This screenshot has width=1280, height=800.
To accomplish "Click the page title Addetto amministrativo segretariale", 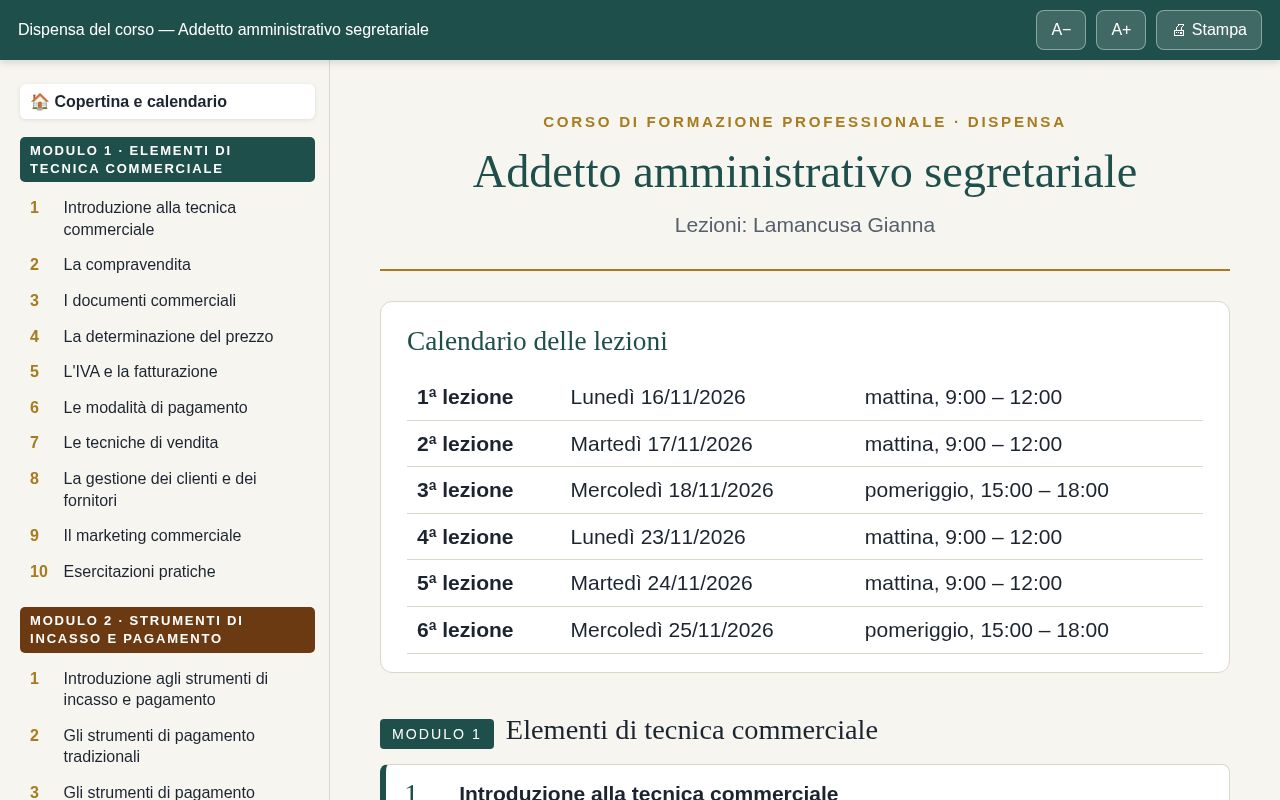I will 805,172.
